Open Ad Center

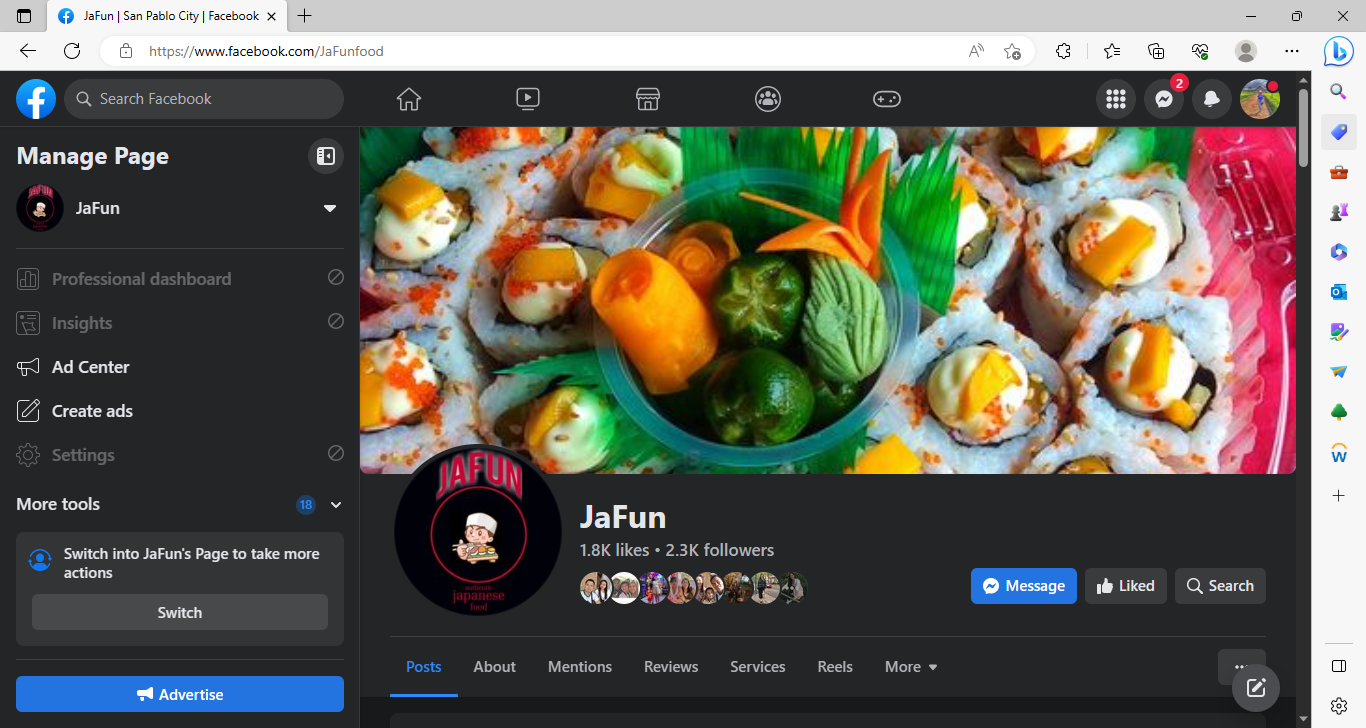[180, 367]
